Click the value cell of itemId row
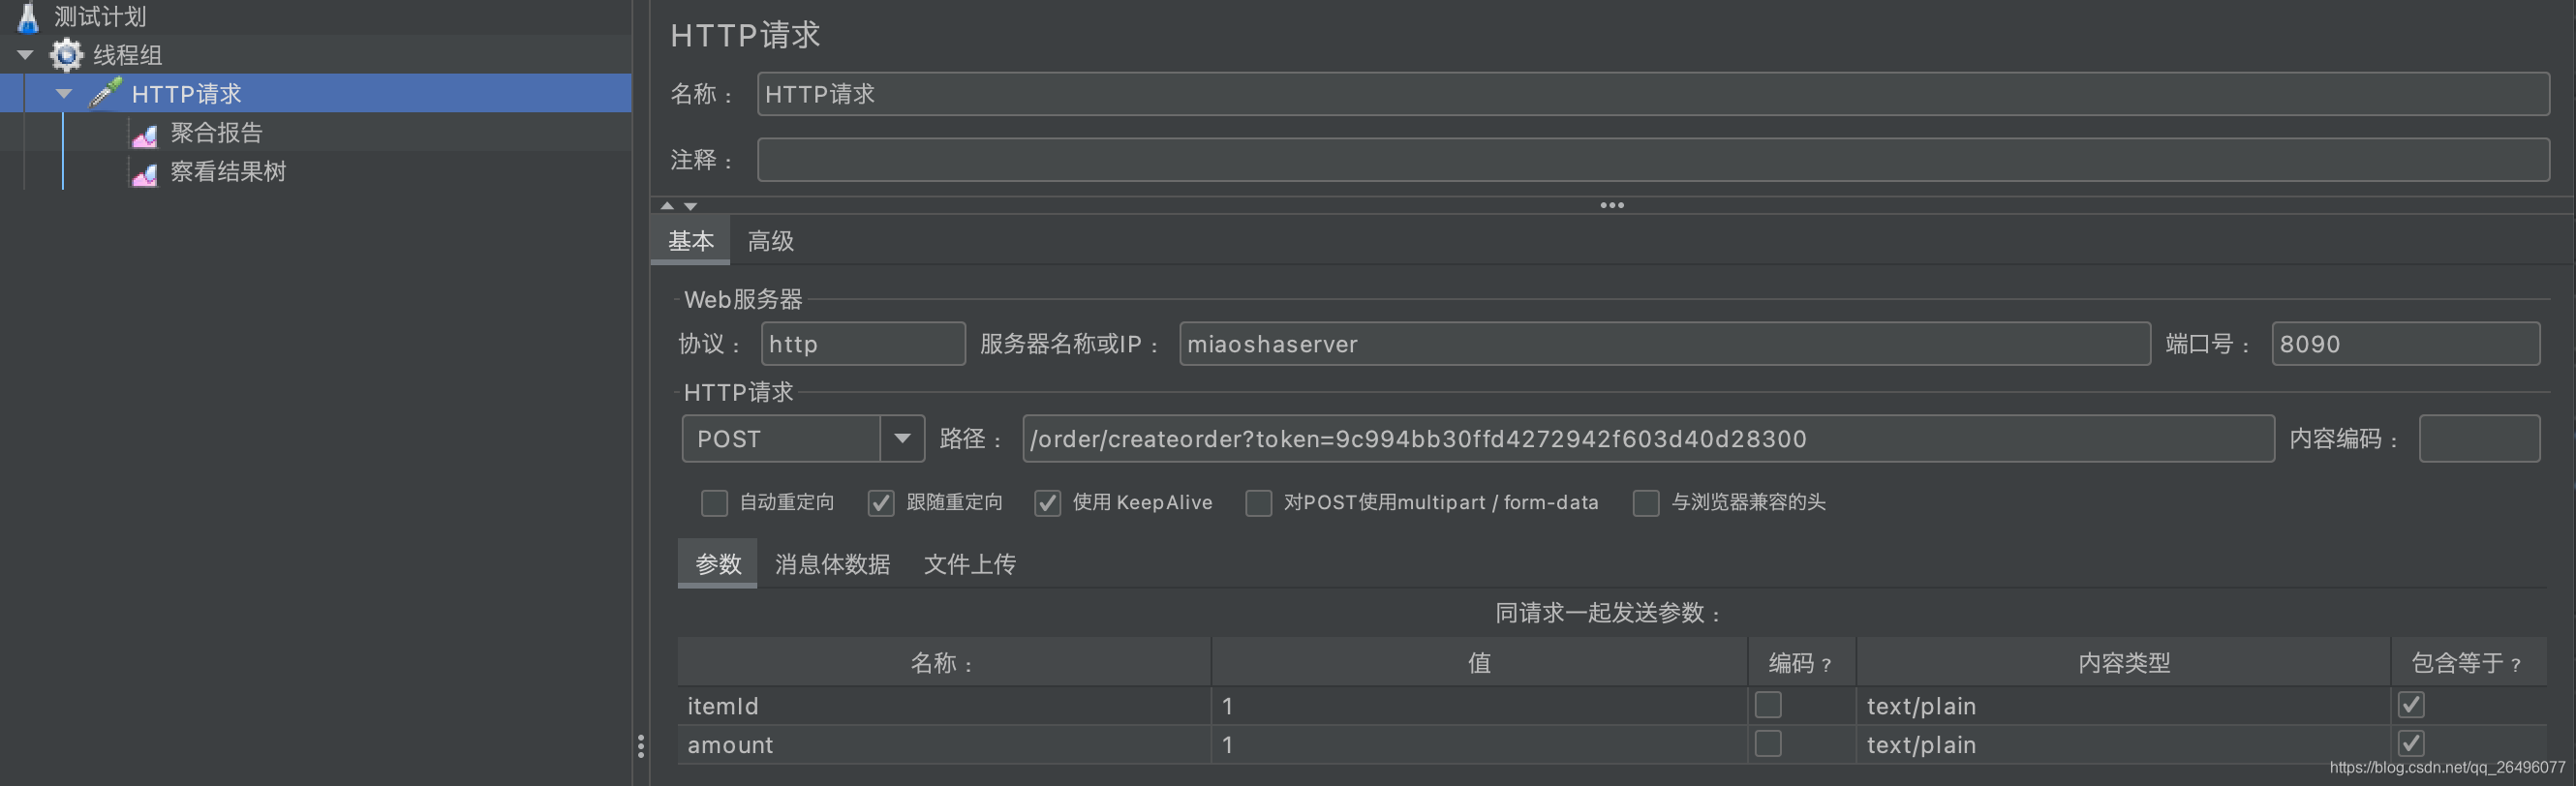 tap(1479, 706)
